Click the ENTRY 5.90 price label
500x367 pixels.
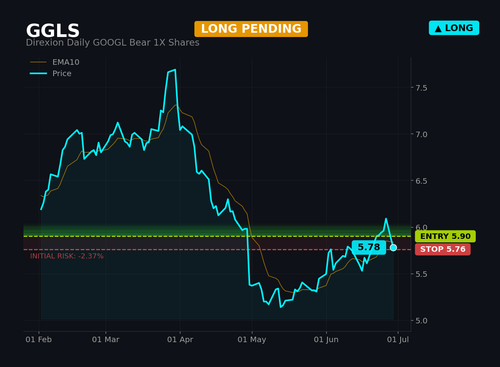coord(445,236)
